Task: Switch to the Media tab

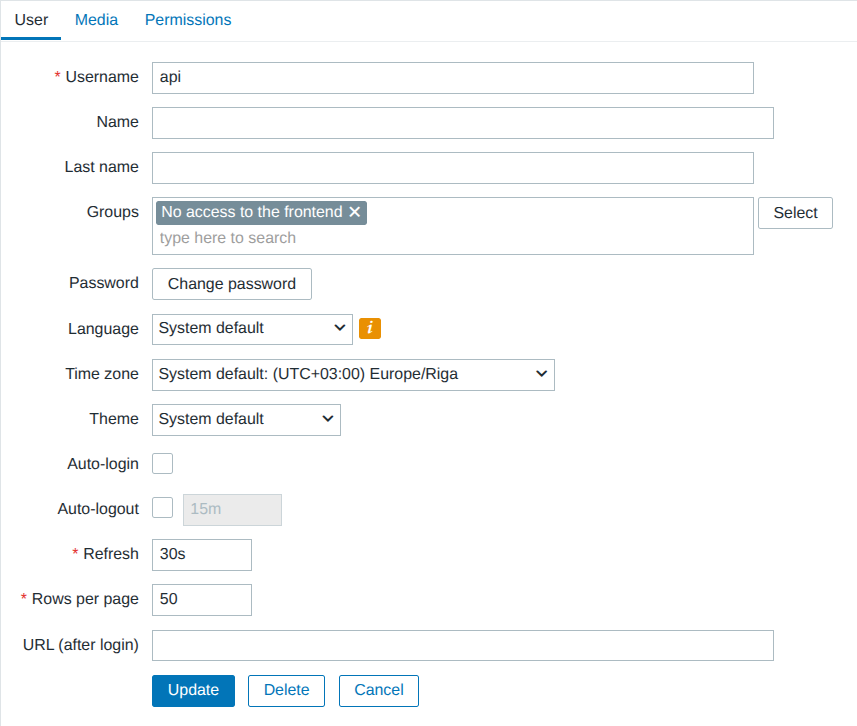Action: 96,19
